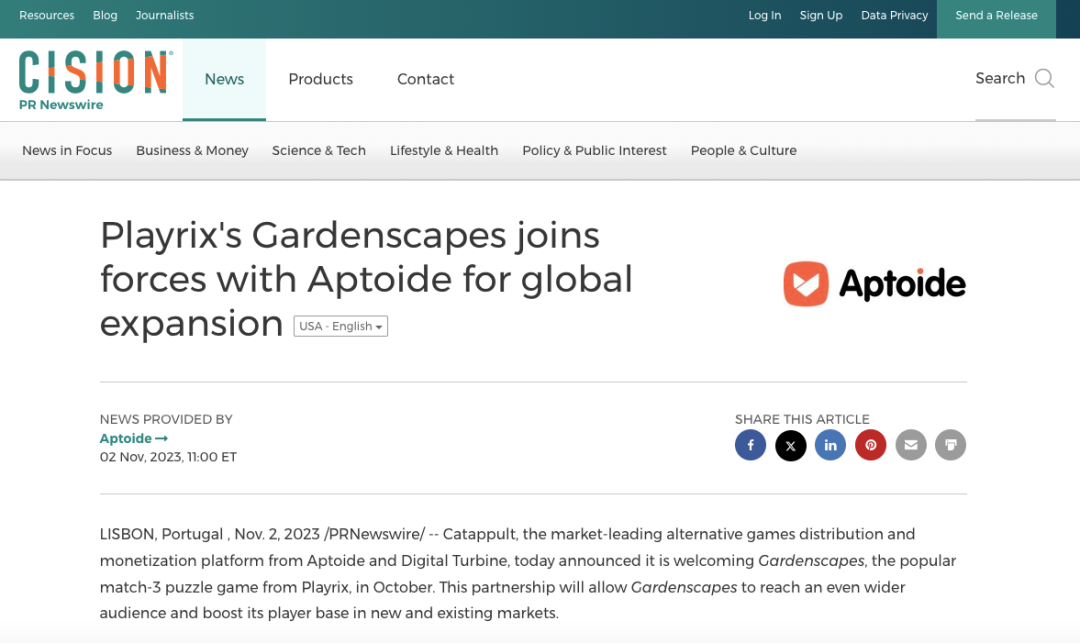Share article on LinkedIn
This screenshot has width=1080, height=643.
831,445
